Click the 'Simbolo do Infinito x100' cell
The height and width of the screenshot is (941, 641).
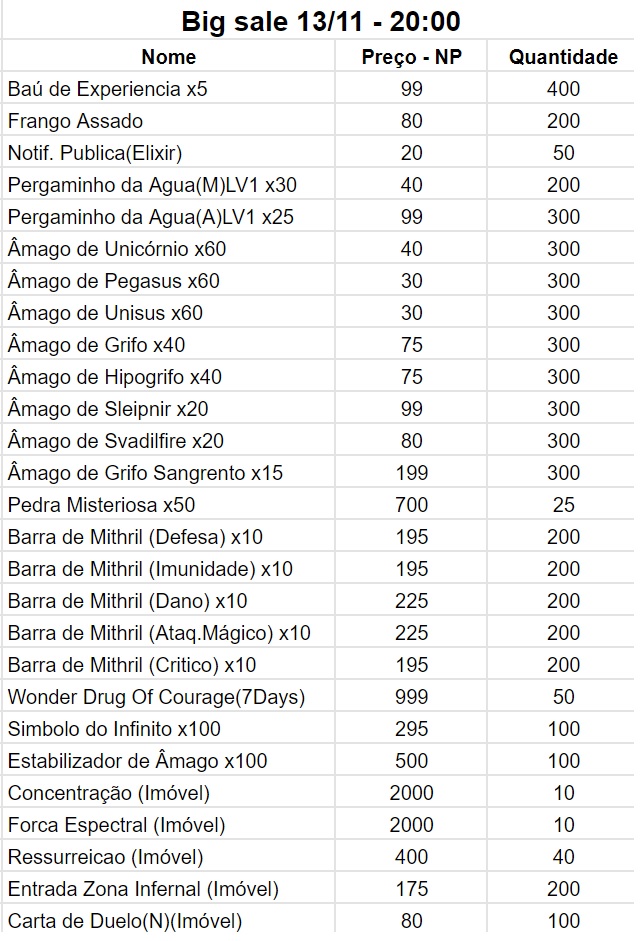coord(114,729)
